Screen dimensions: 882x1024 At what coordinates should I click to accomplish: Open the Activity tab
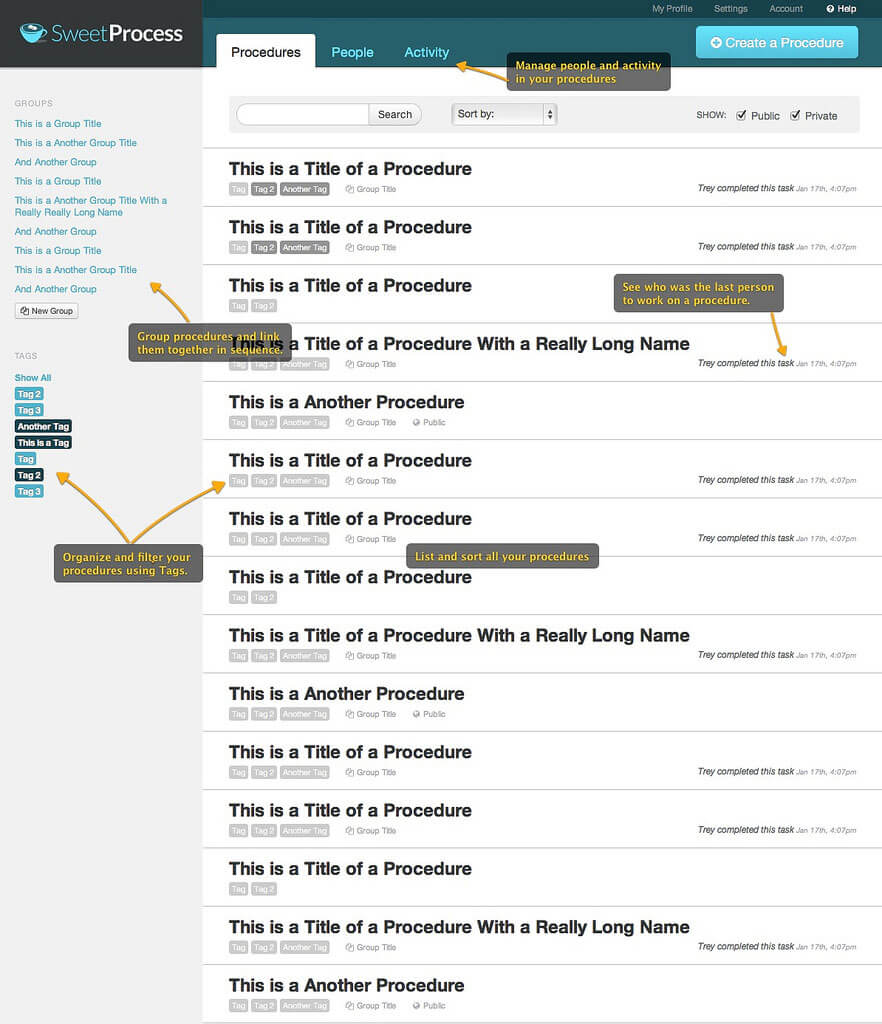tap(426, 52)
